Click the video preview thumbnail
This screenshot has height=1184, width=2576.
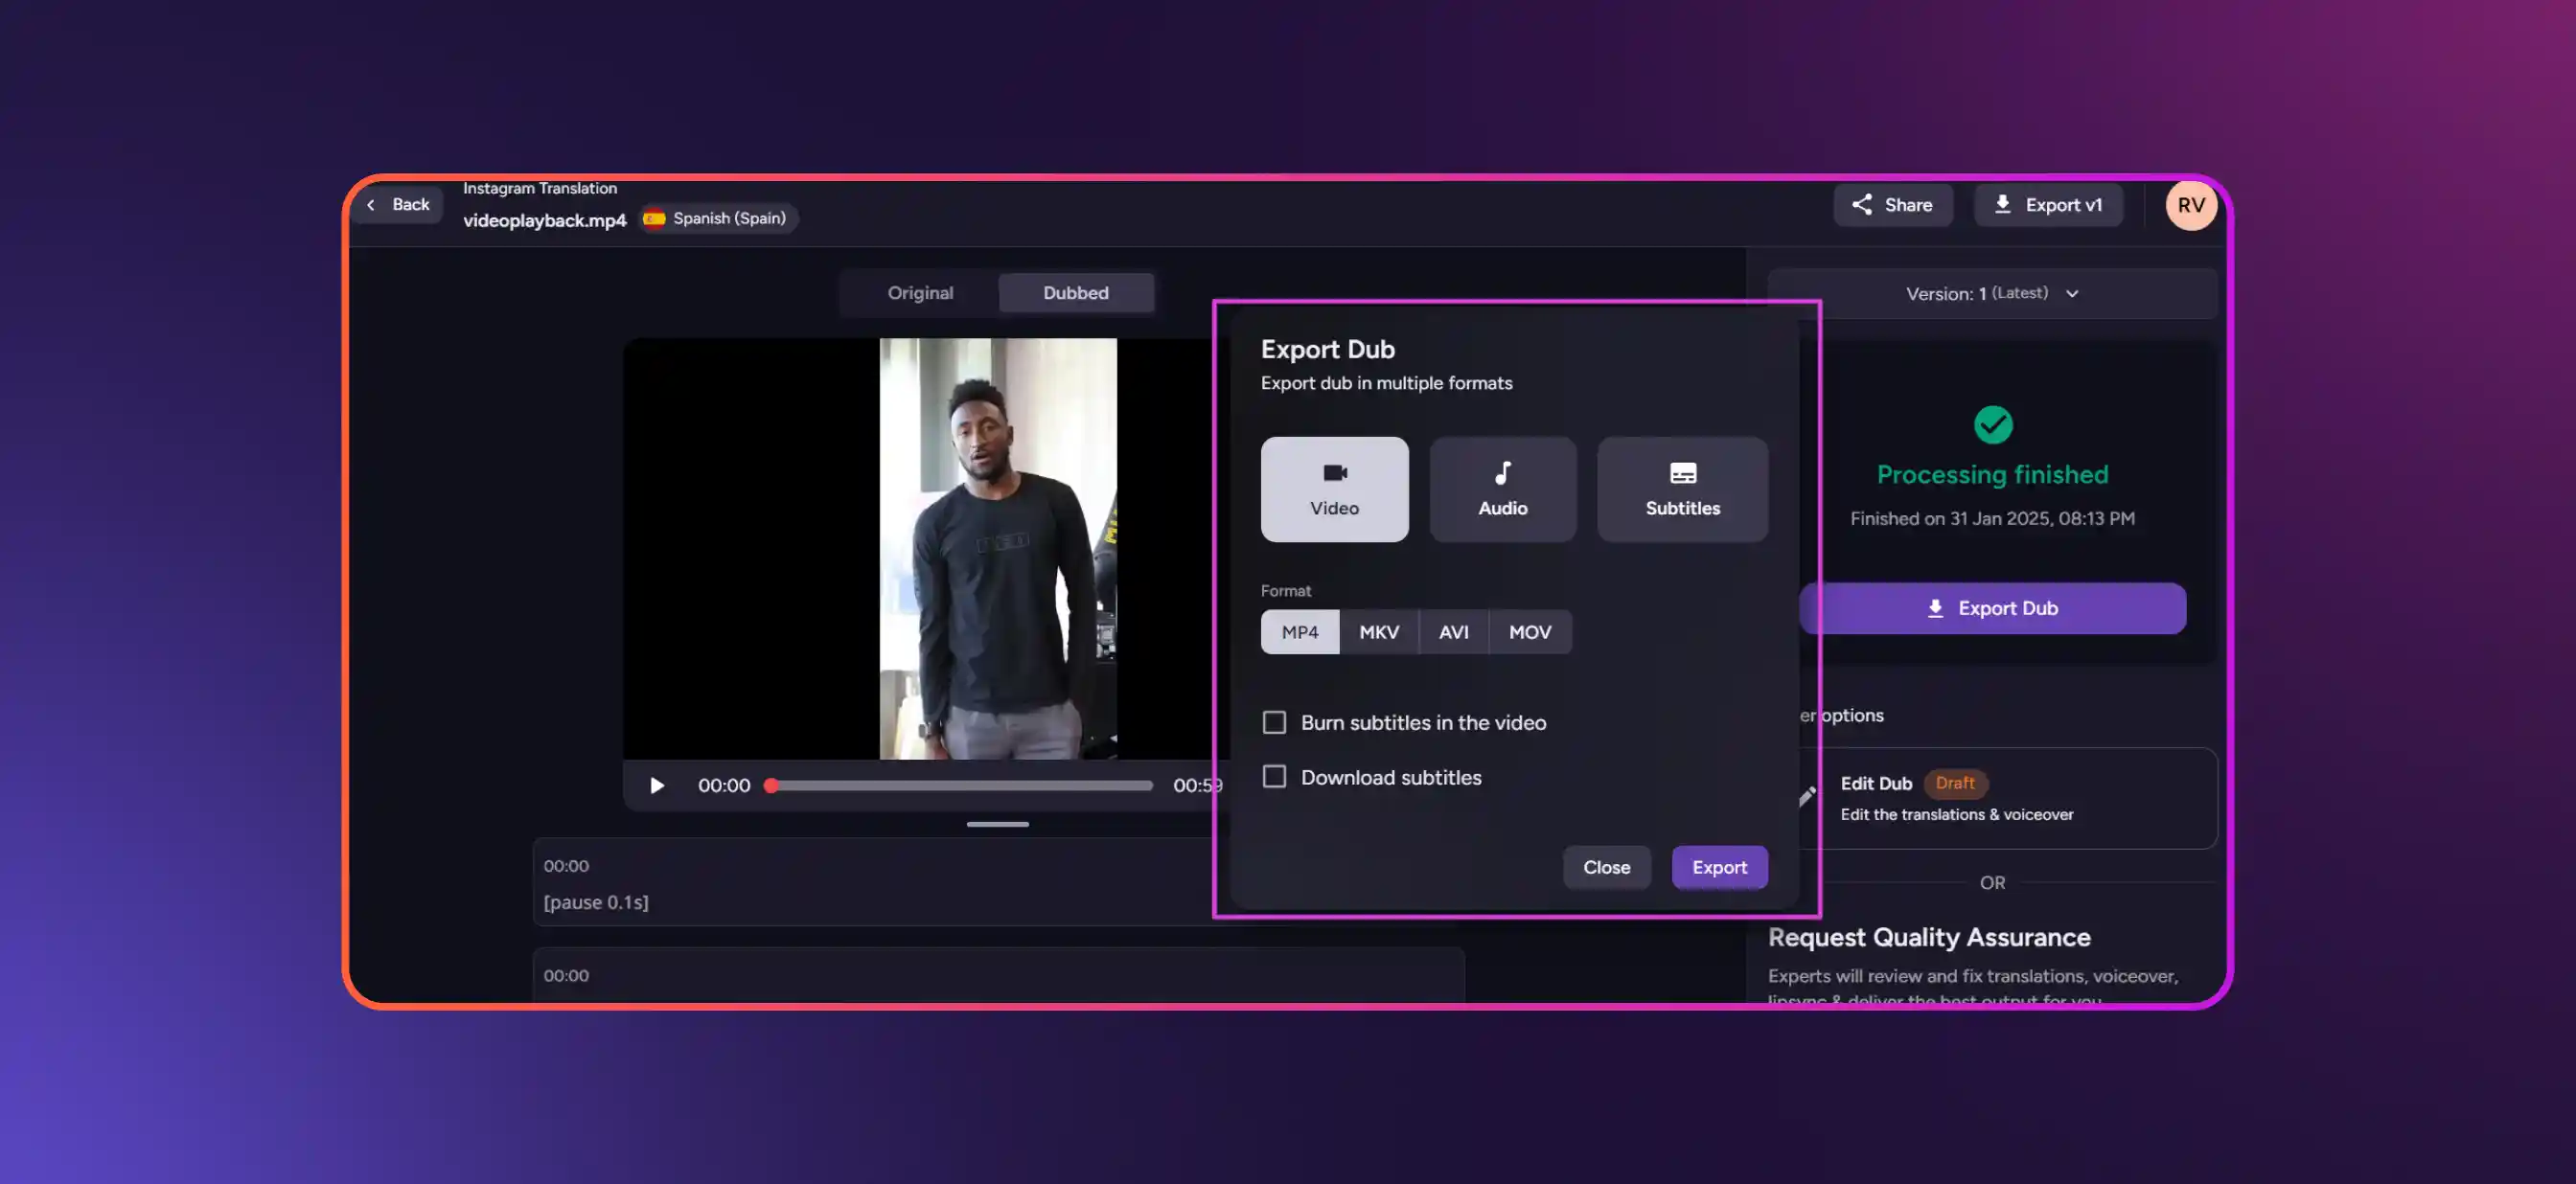coord(997,548)
